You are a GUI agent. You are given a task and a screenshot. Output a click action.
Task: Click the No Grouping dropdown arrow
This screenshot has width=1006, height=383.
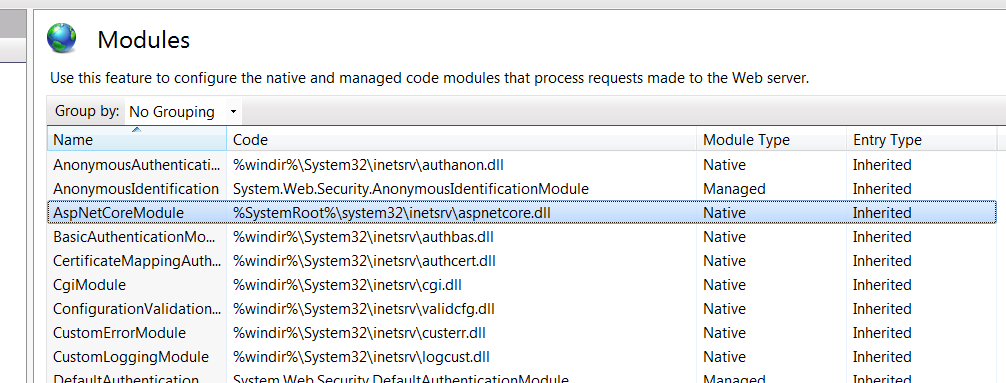coord(234,112)
